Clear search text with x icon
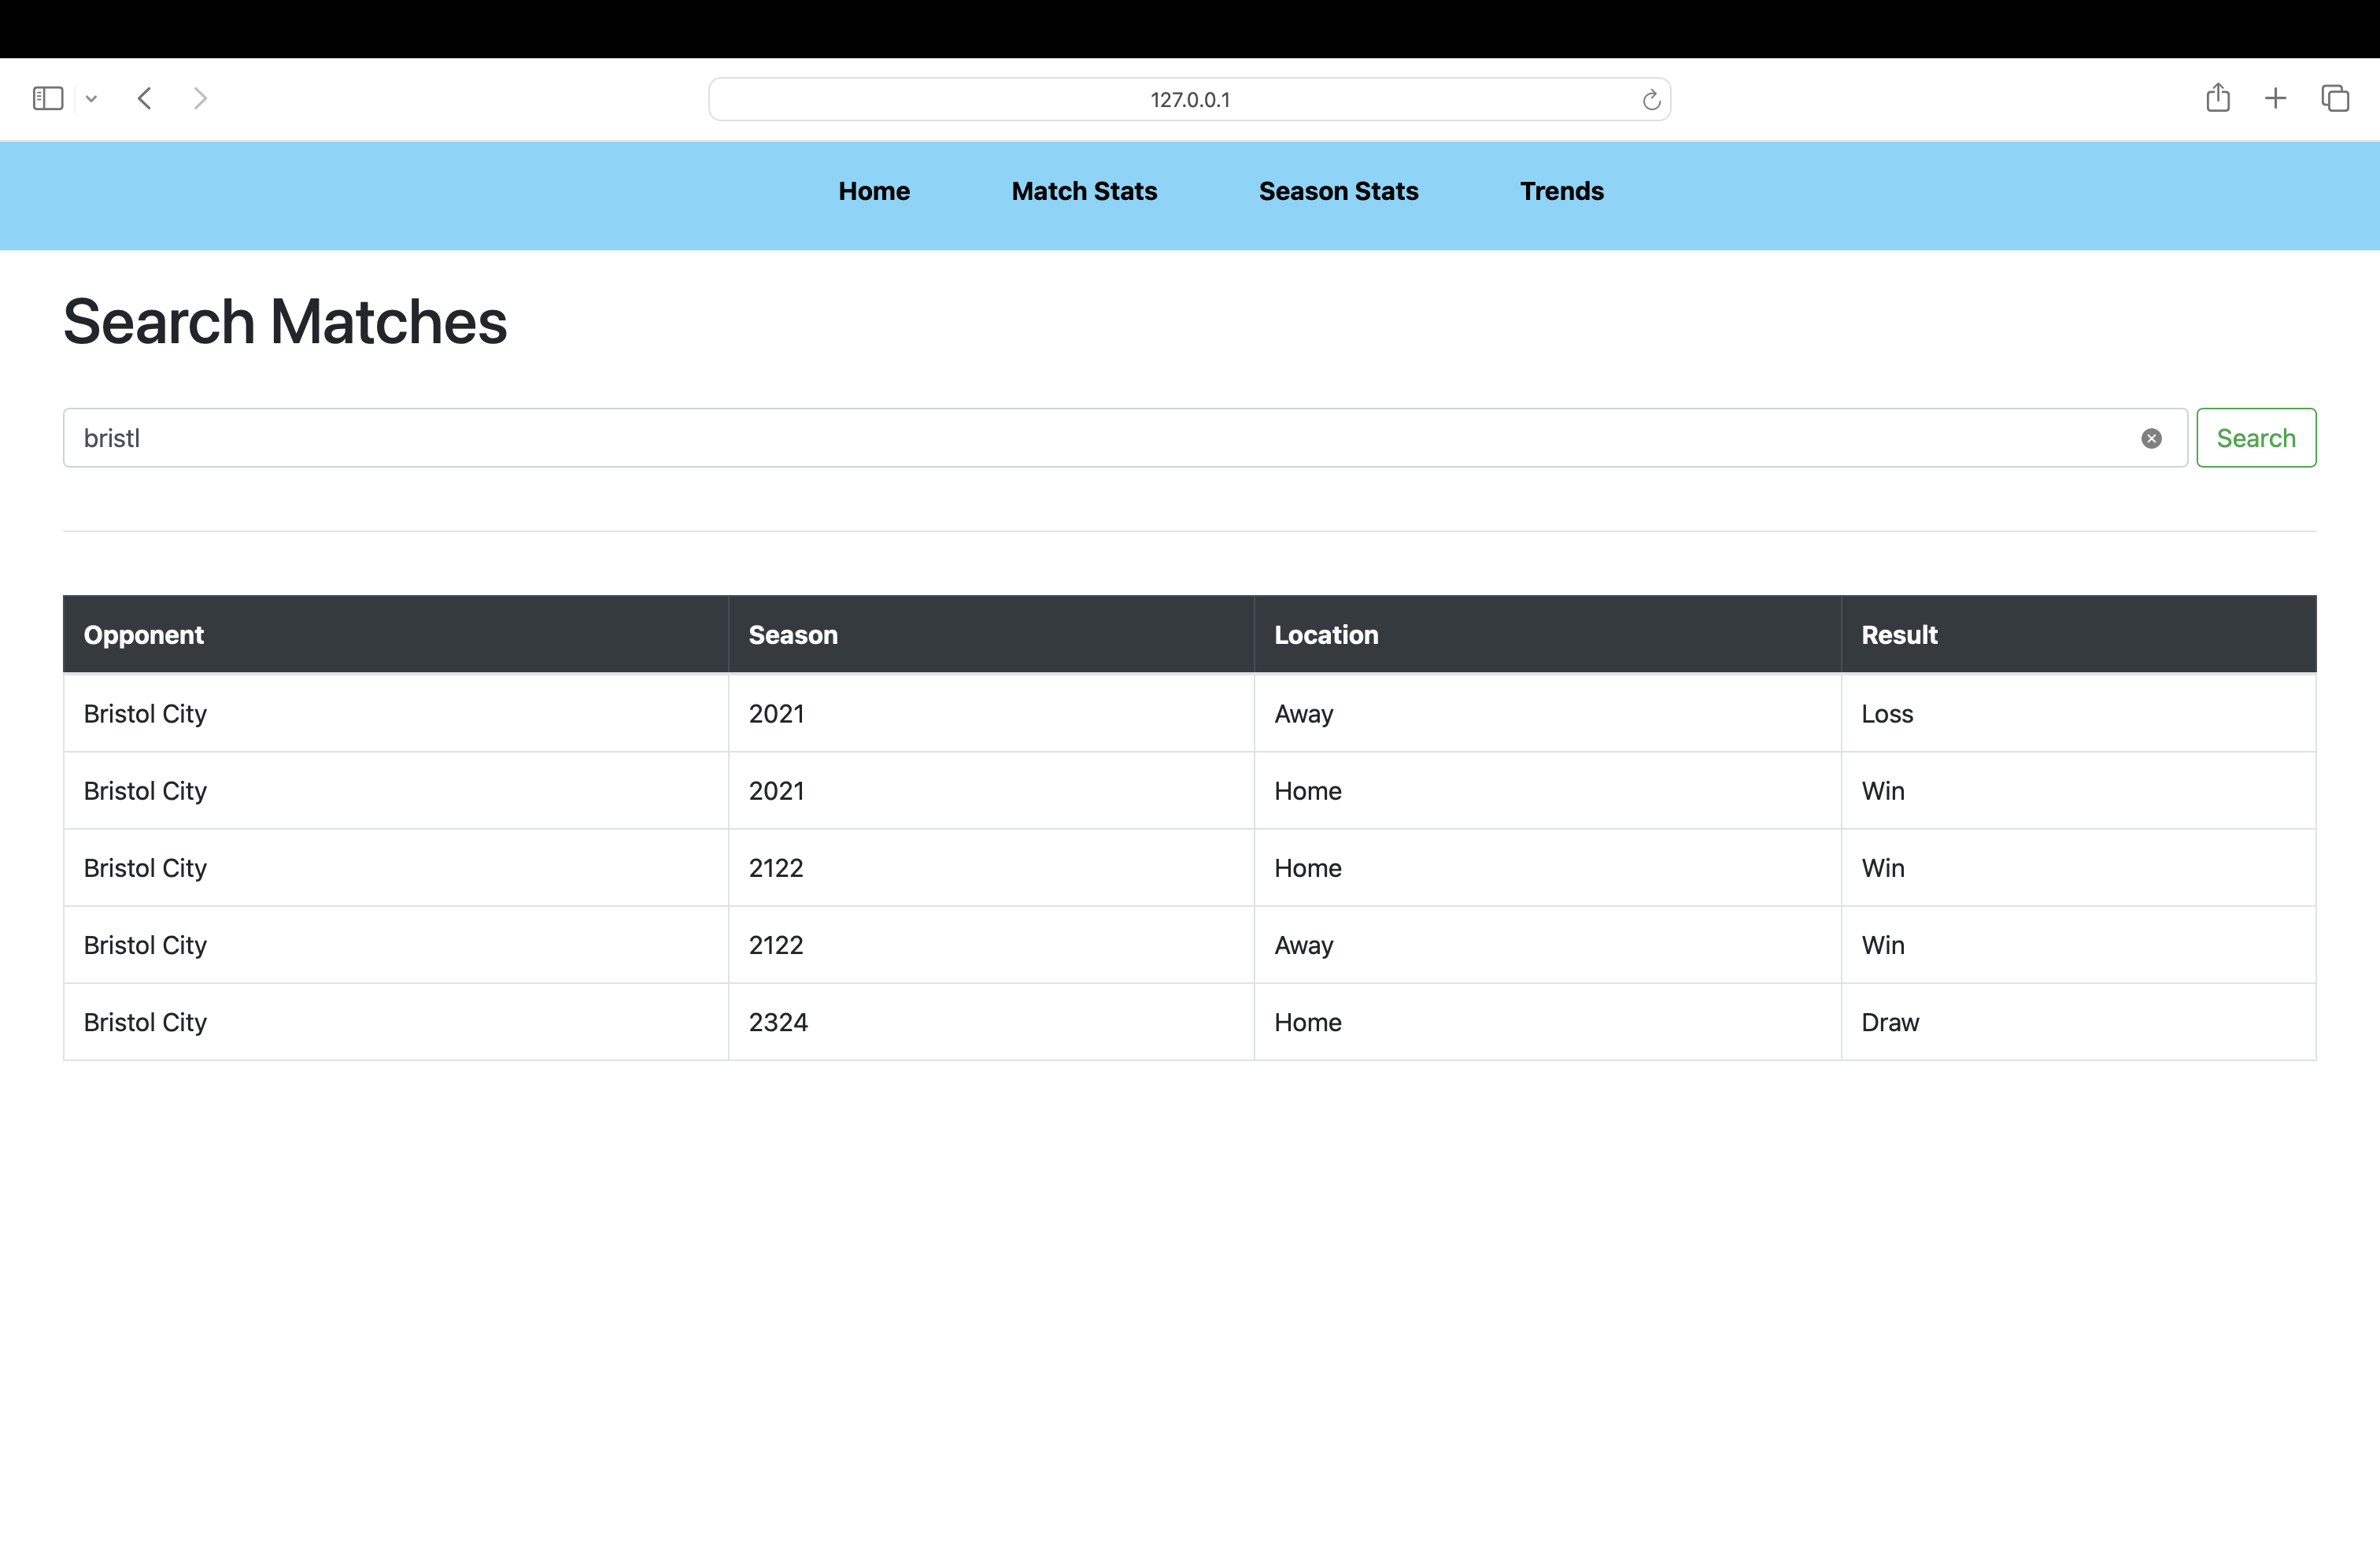The height and width of the screenshot is (1546, 2380). click(x=2151, y=438)
